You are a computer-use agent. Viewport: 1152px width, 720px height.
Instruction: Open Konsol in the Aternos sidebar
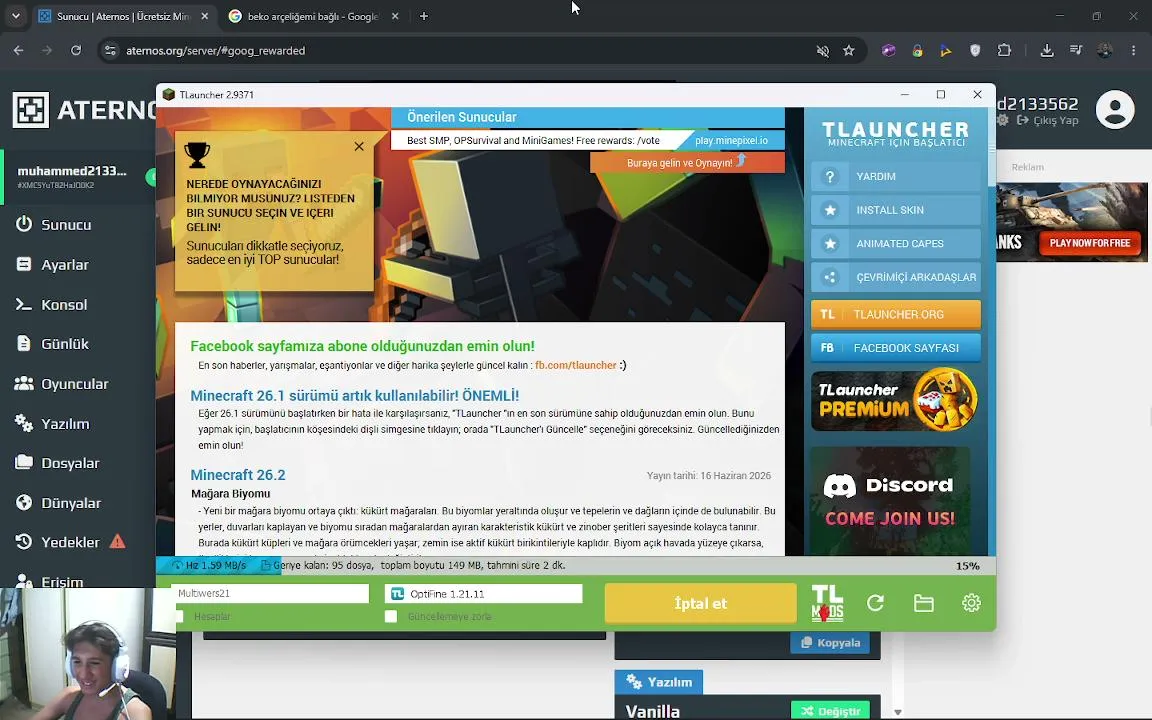pyautogui.click(x=64, y=304)
